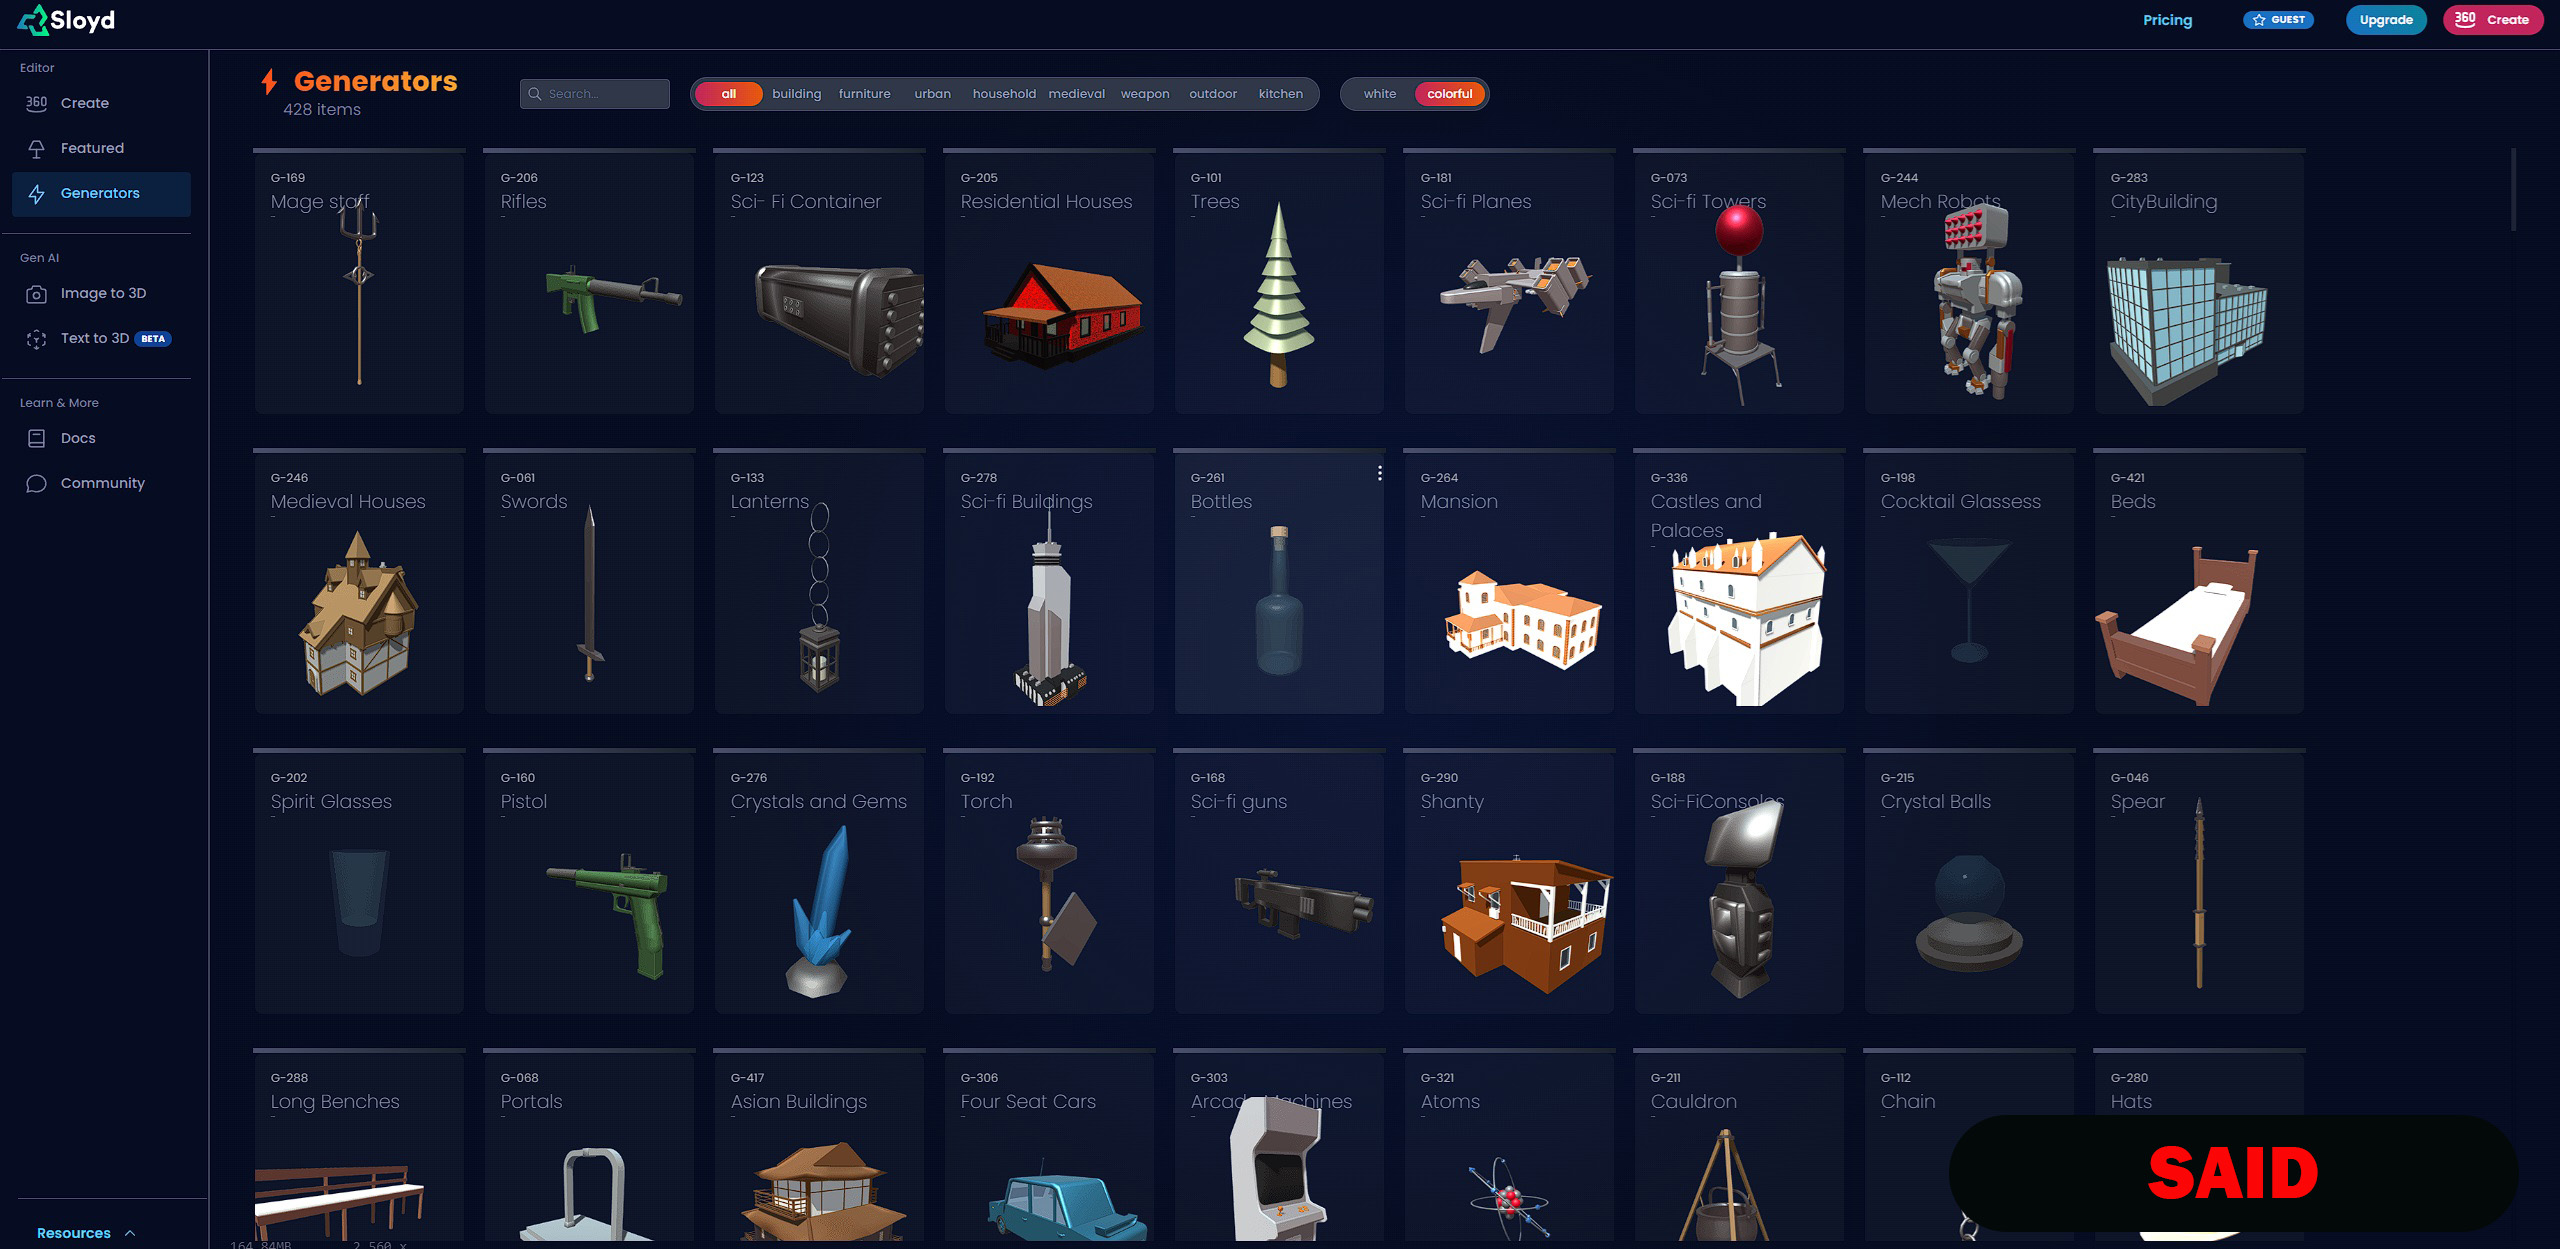This screenshot has height=1249, width=2560.
Task: Filter generators by furniture category
Action: point(864,94)
